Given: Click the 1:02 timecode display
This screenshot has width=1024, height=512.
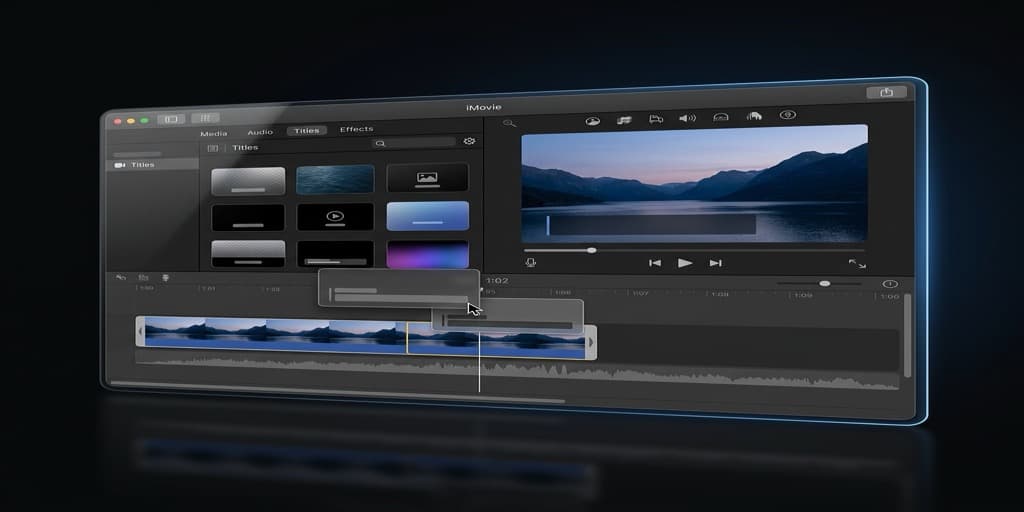Looking at the screenshot, I should tap(497, 281).
